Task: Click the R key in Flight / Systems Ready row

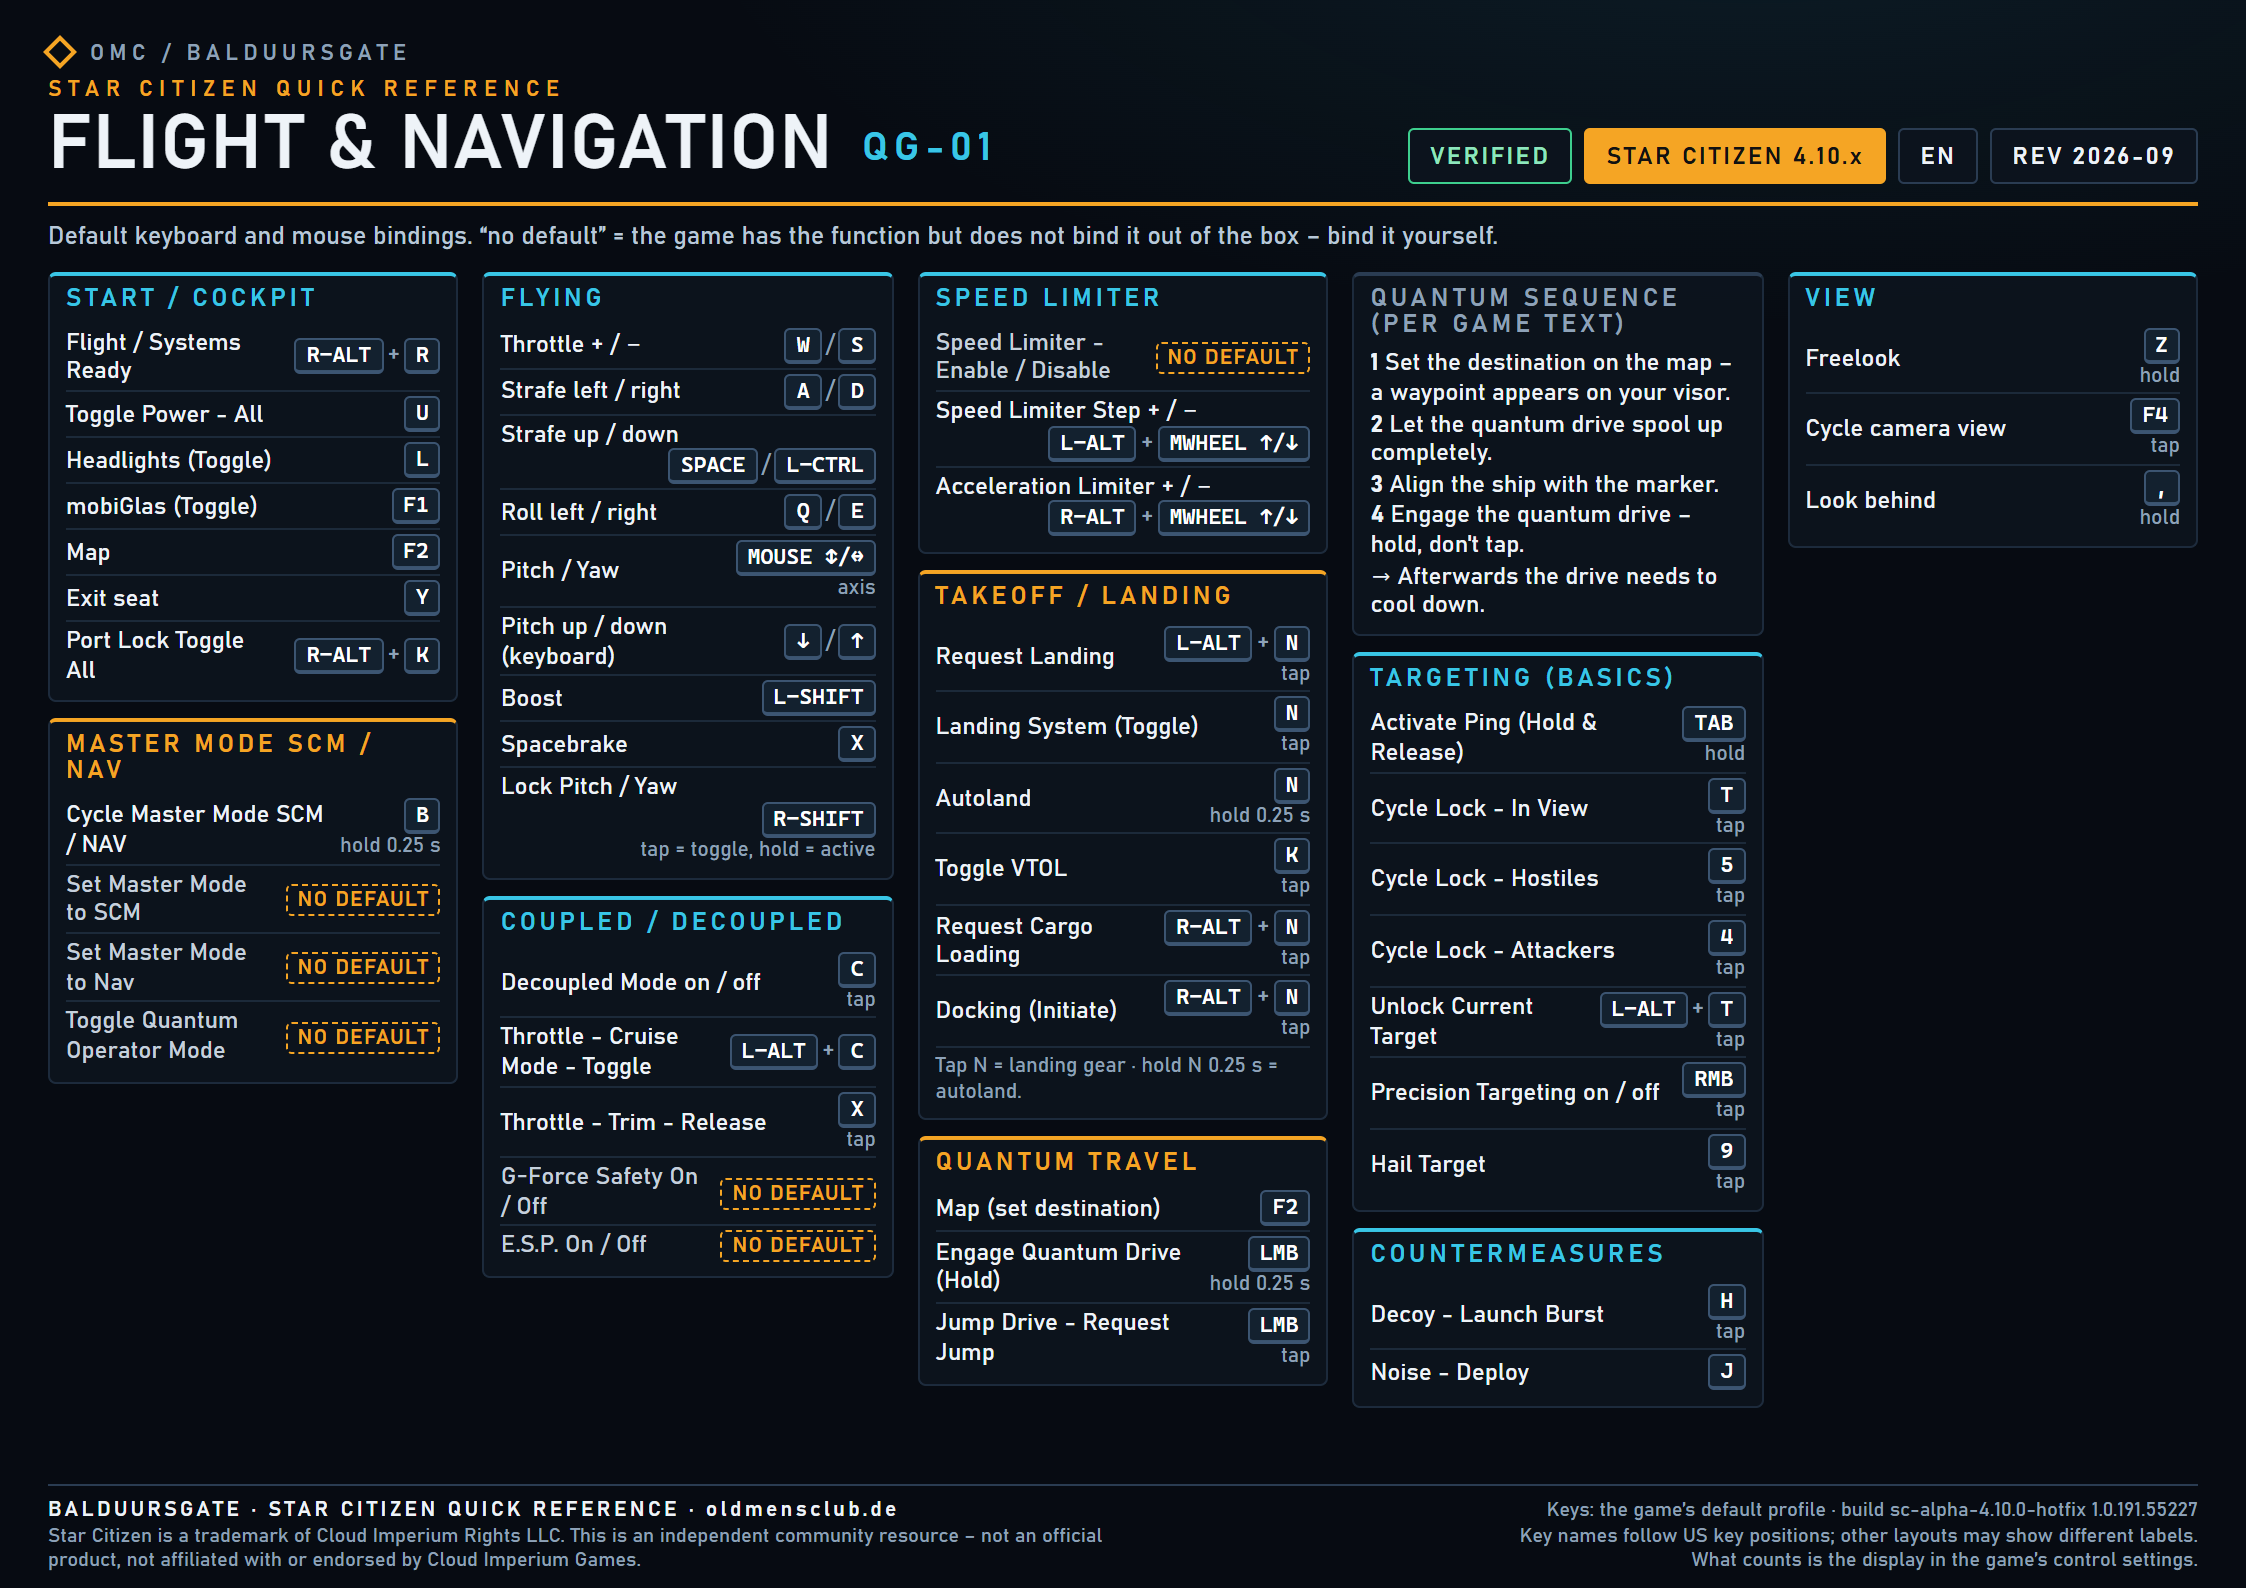Action: click(x=422, y=355)
